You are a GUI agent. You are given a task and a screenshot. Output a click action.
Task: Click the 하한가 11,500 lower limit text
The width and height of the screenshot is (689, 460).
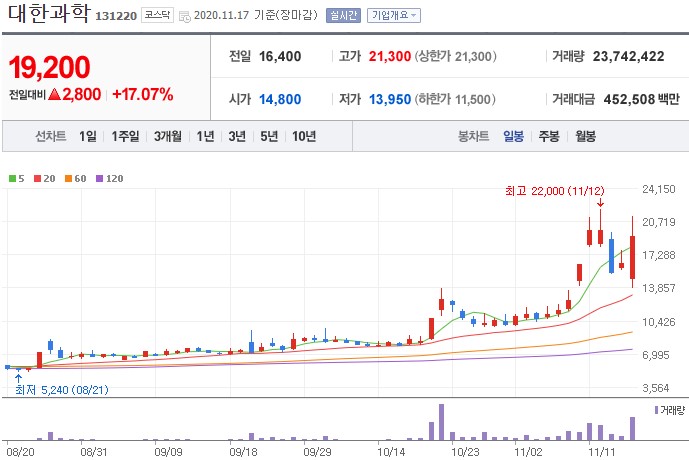[455, 99]
